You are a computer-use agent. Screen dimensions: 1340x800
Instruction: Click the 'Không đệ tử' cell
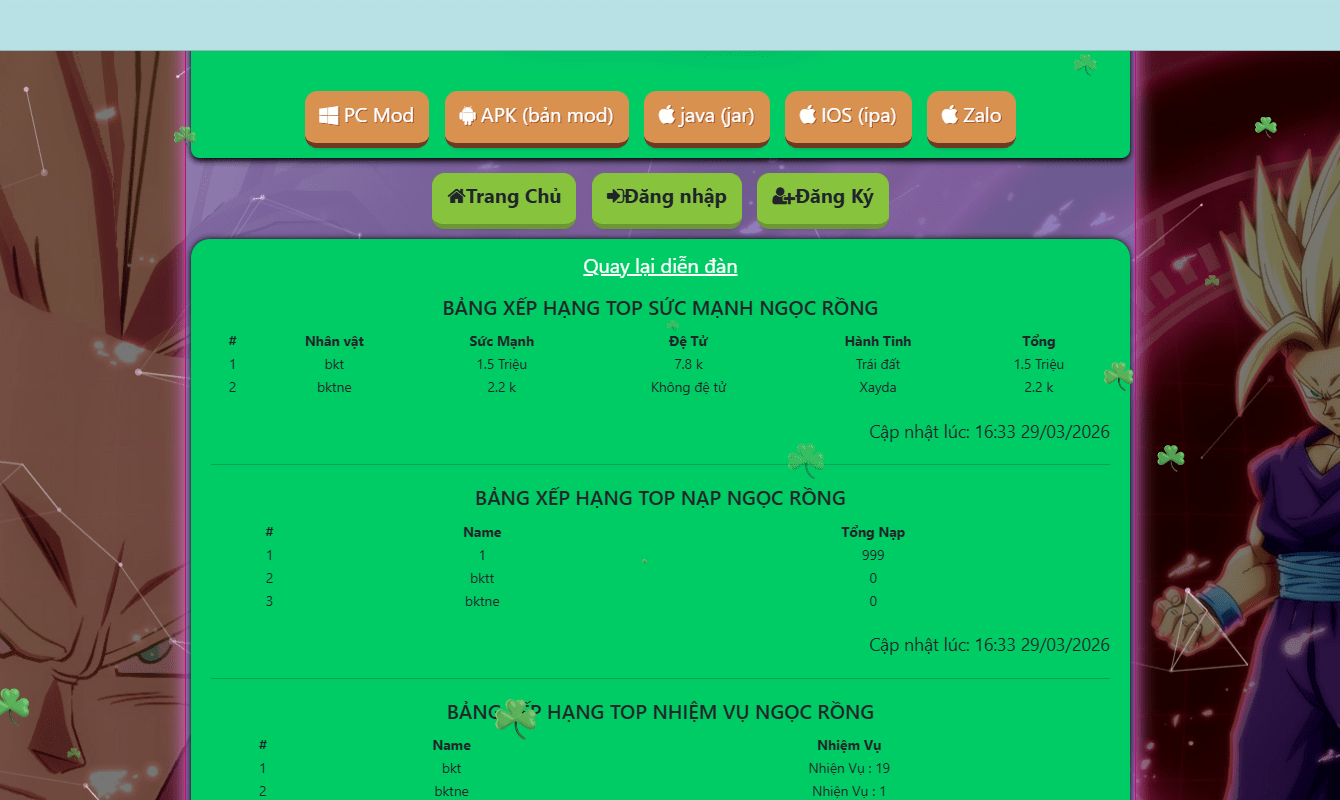point(688,388)
